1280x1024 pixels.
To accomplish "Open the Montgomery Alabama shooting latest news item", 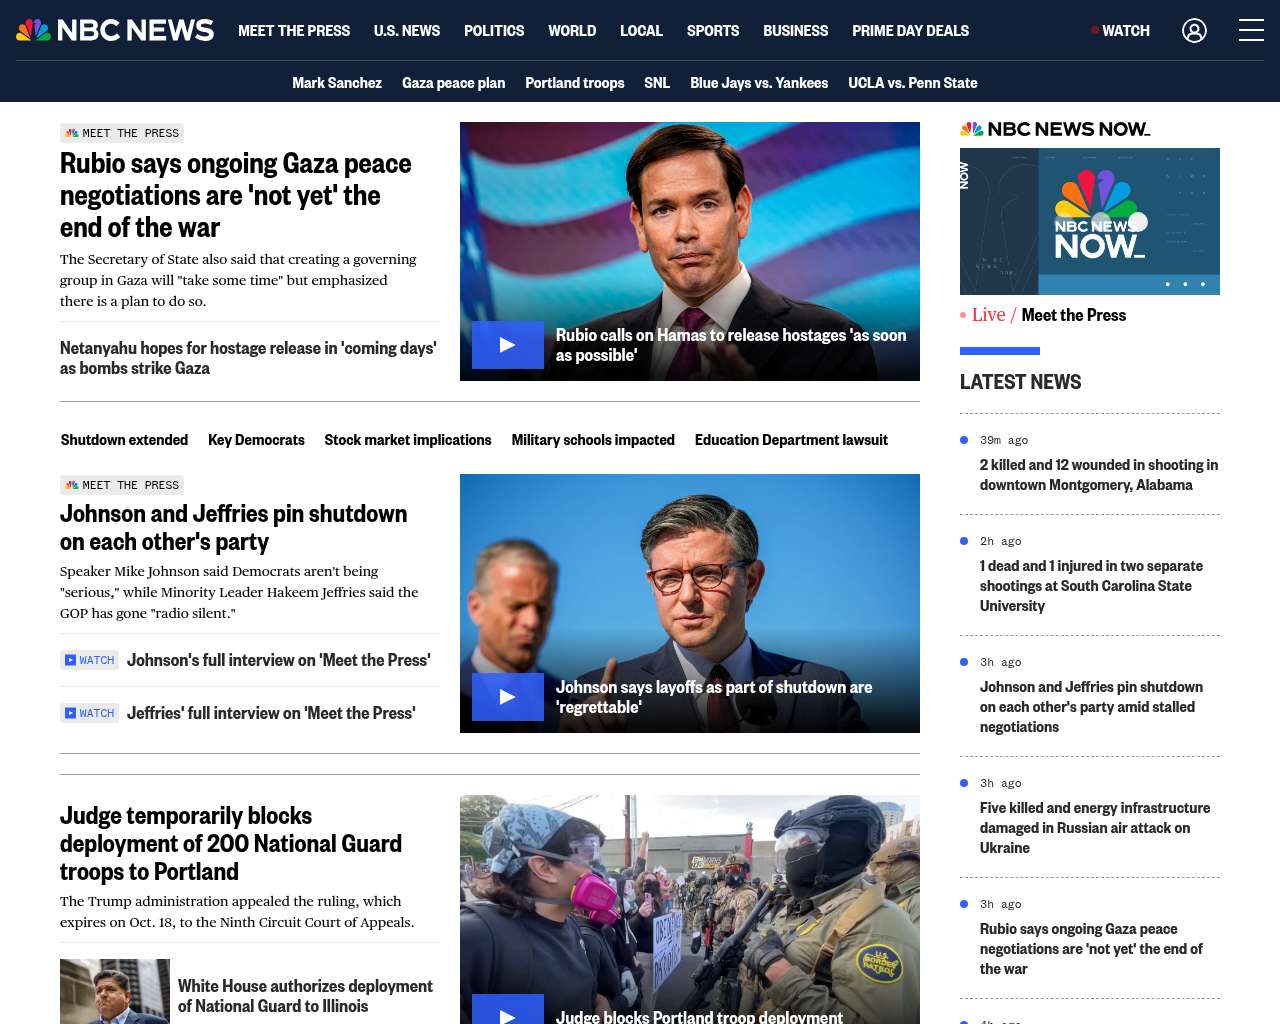I will coord(1098,475).
